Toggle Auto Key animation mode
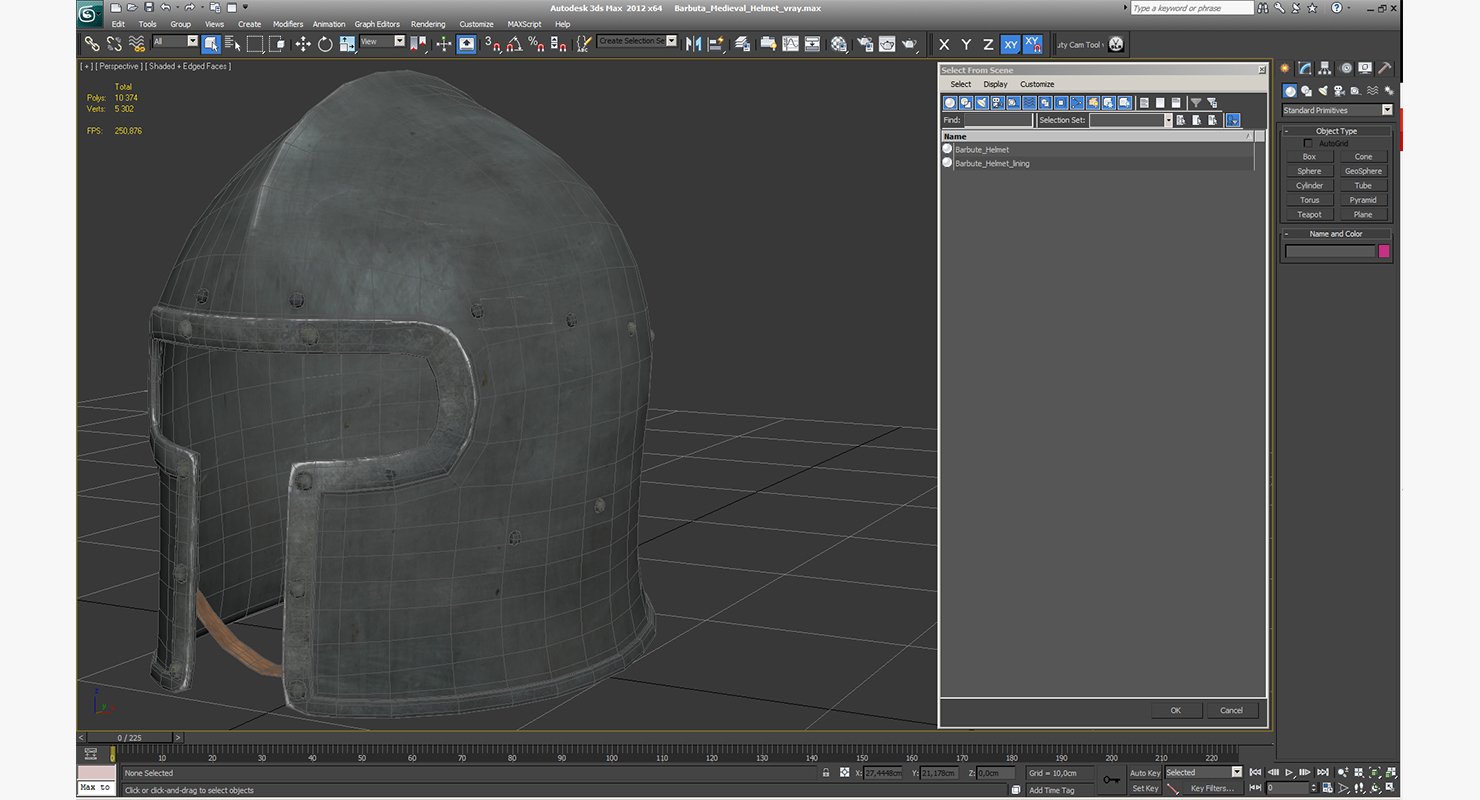Viewport: 1480px width, 800px height. (x=1144, y=773)
